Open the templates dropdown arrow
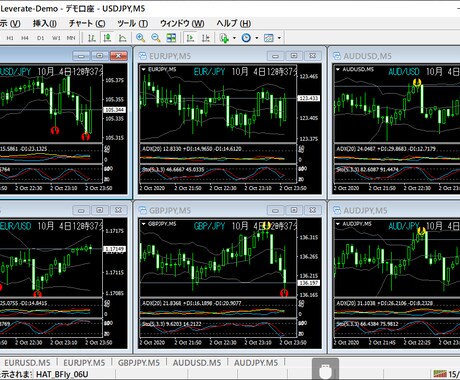The width and height of the screenshot is (460, 380). pos(279,38)
